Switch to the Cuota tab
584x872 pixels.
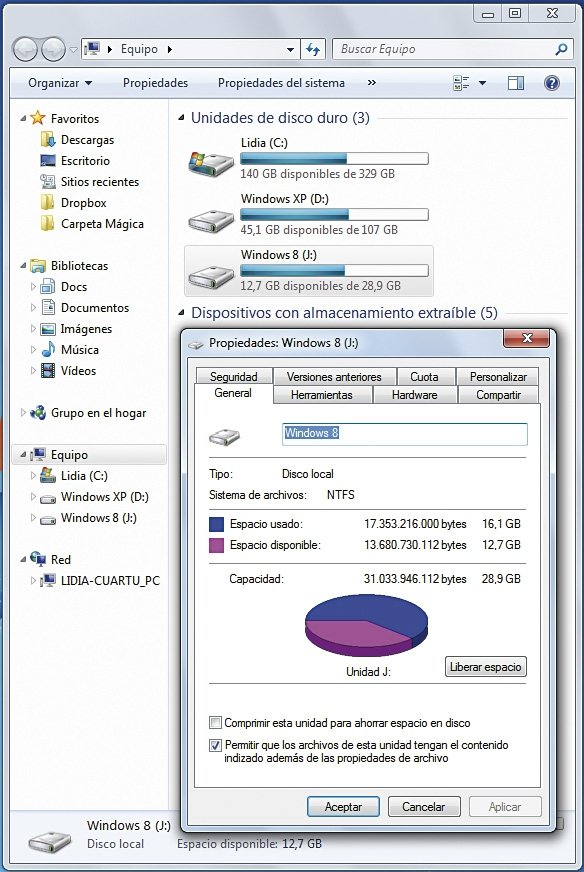[x=424, y=376]
